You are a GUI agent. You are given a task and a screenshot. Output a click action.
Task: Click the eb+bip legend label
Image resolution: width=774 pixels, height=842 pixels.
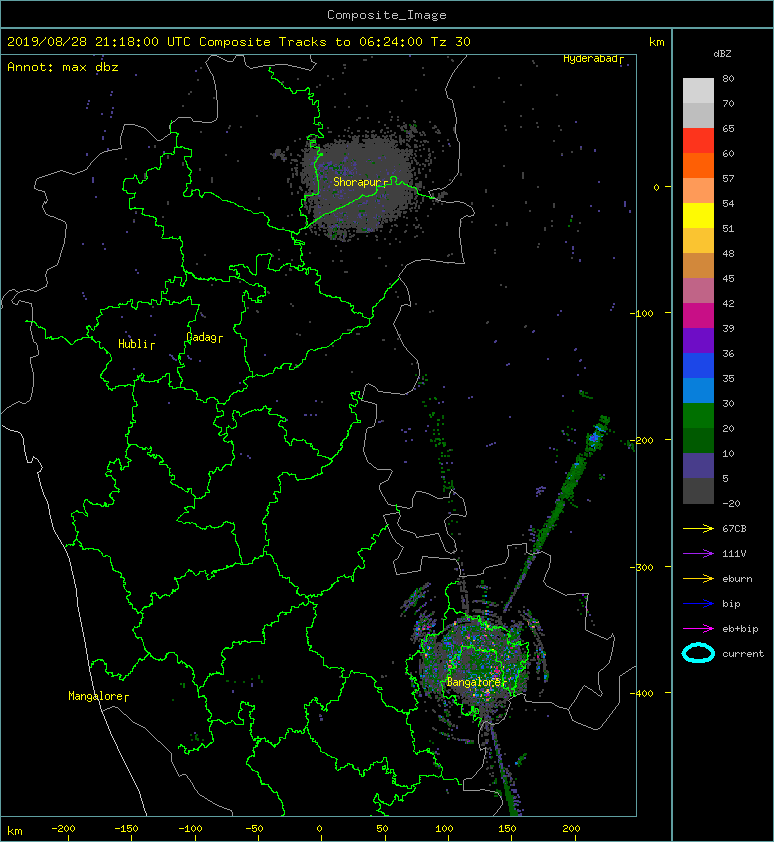click(x=740, y=628)
